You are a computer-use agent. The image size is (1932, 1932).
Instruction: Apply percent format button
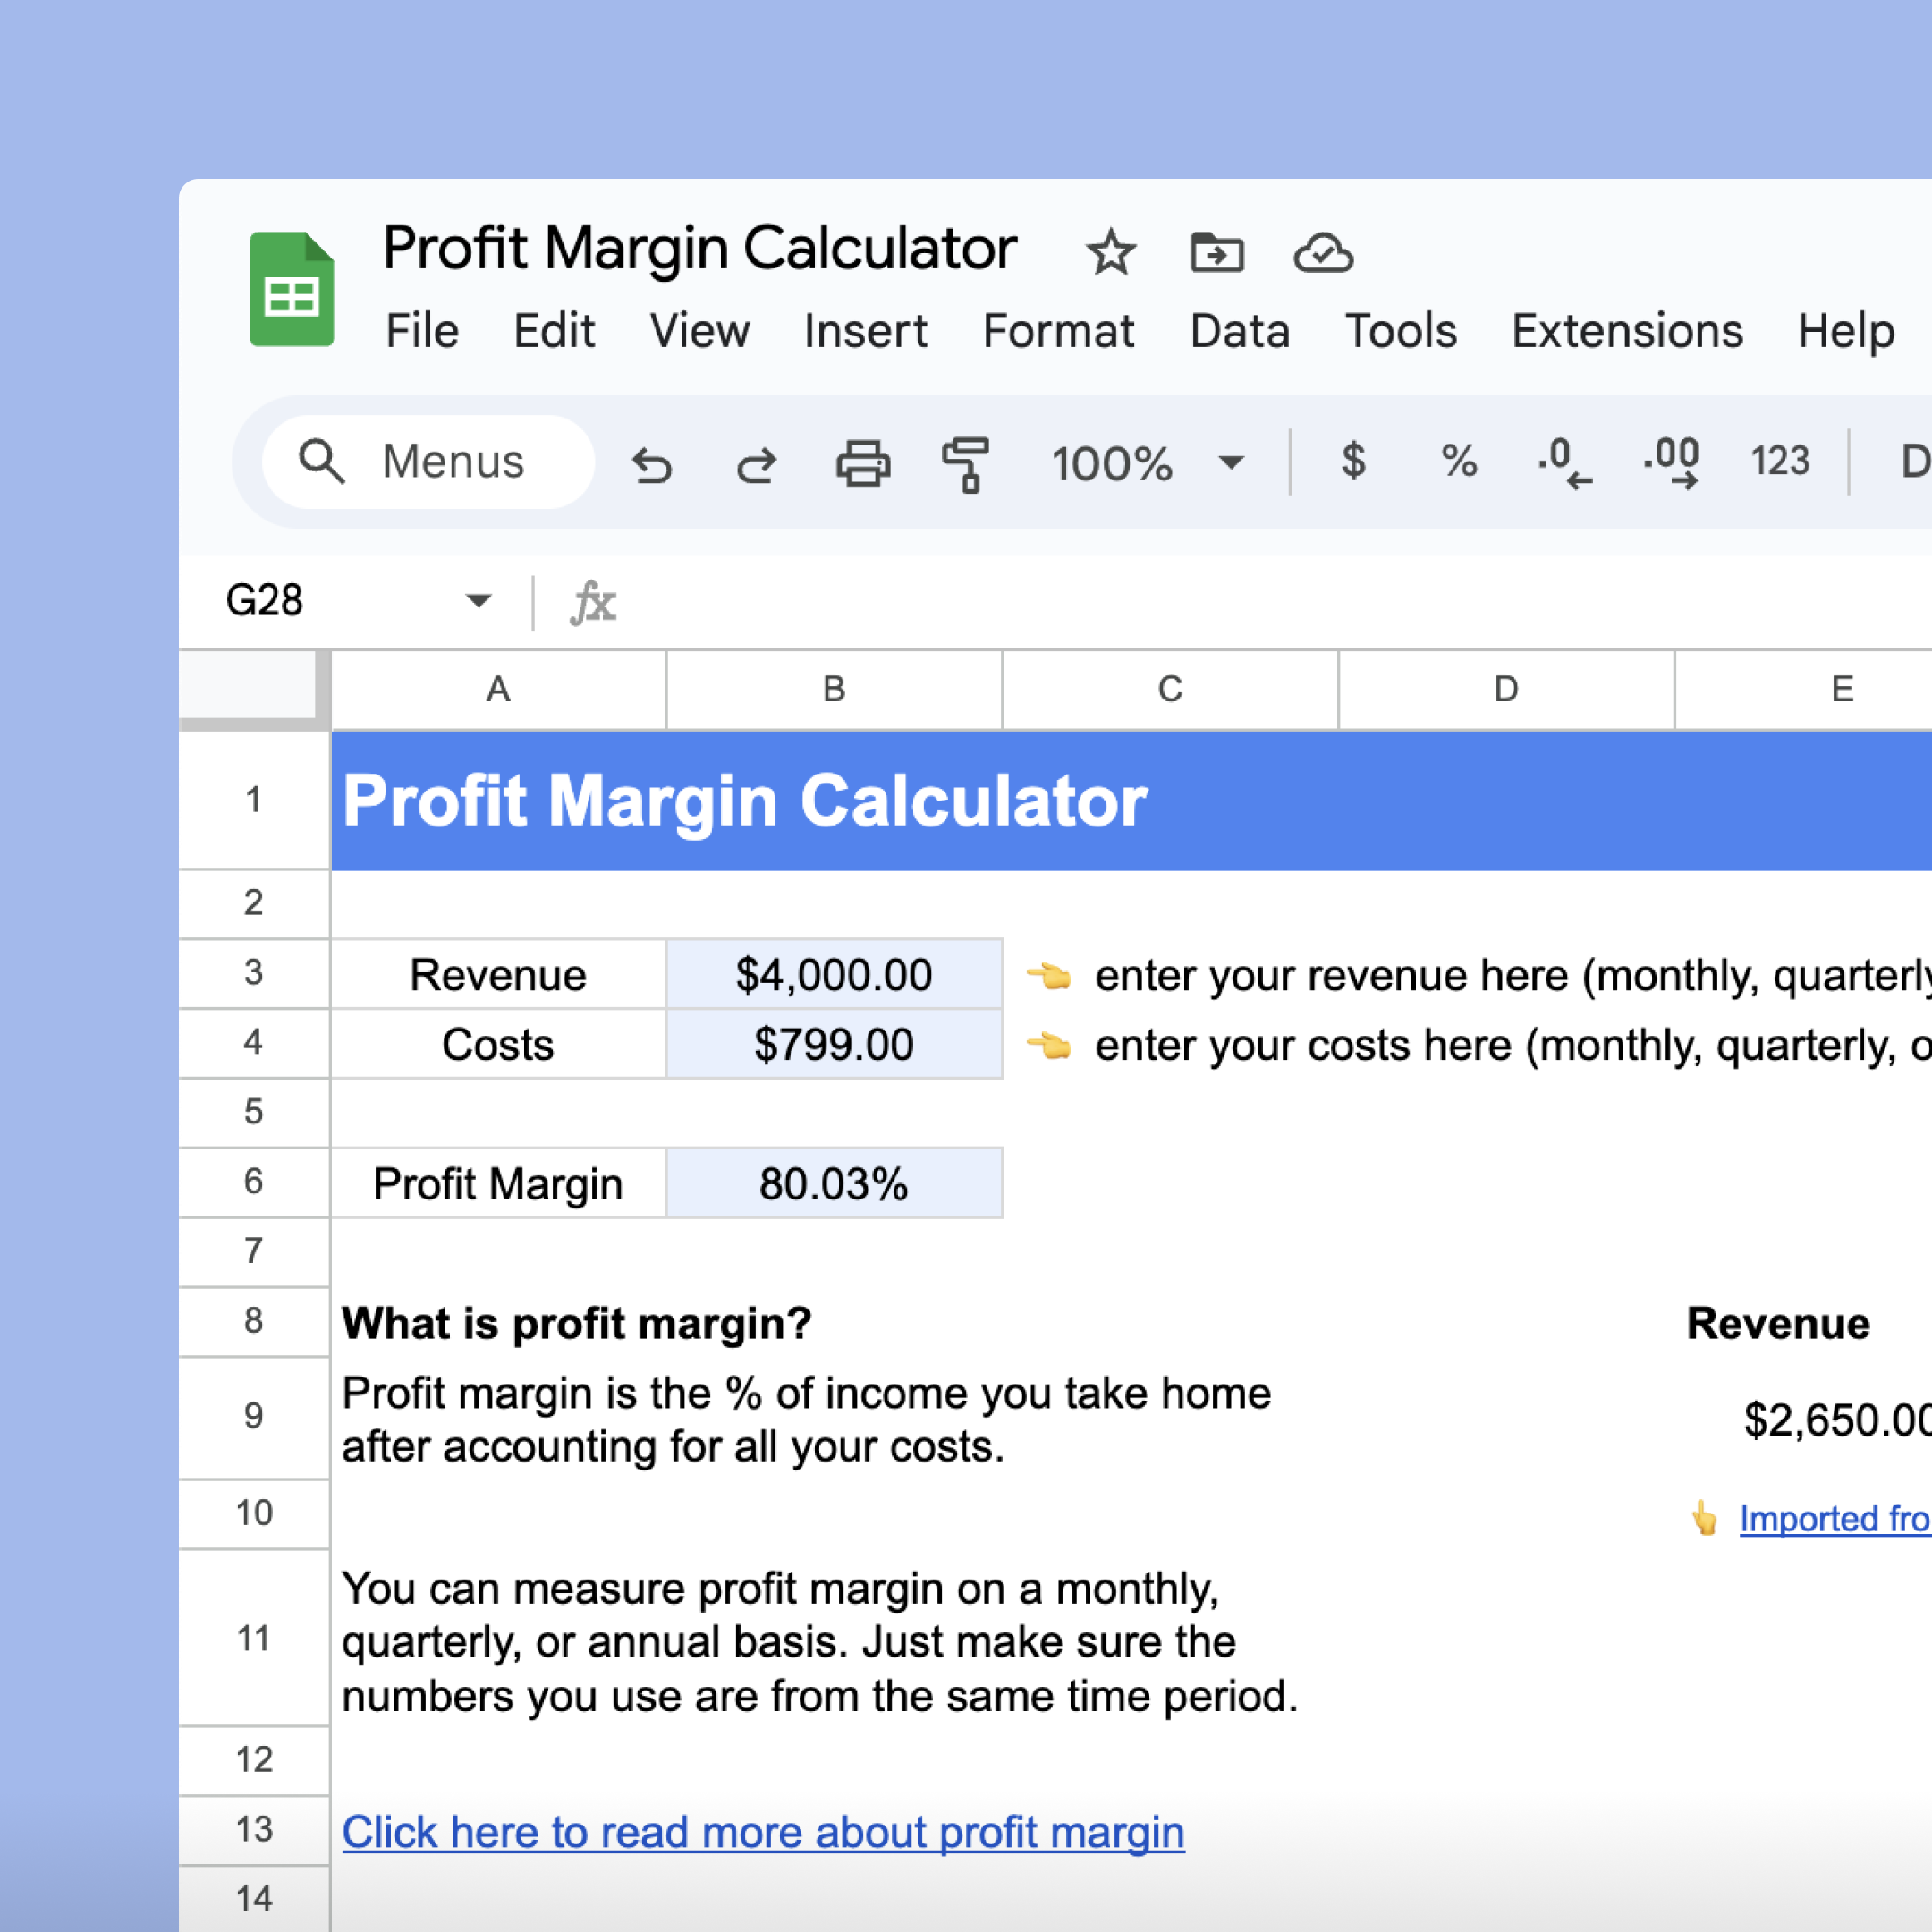pyautogui.click(x=1459, y=462)
